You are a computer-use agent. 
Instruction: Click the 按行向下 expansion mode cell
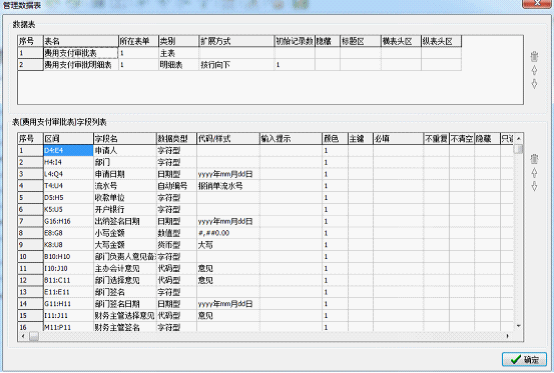[236, 65]
